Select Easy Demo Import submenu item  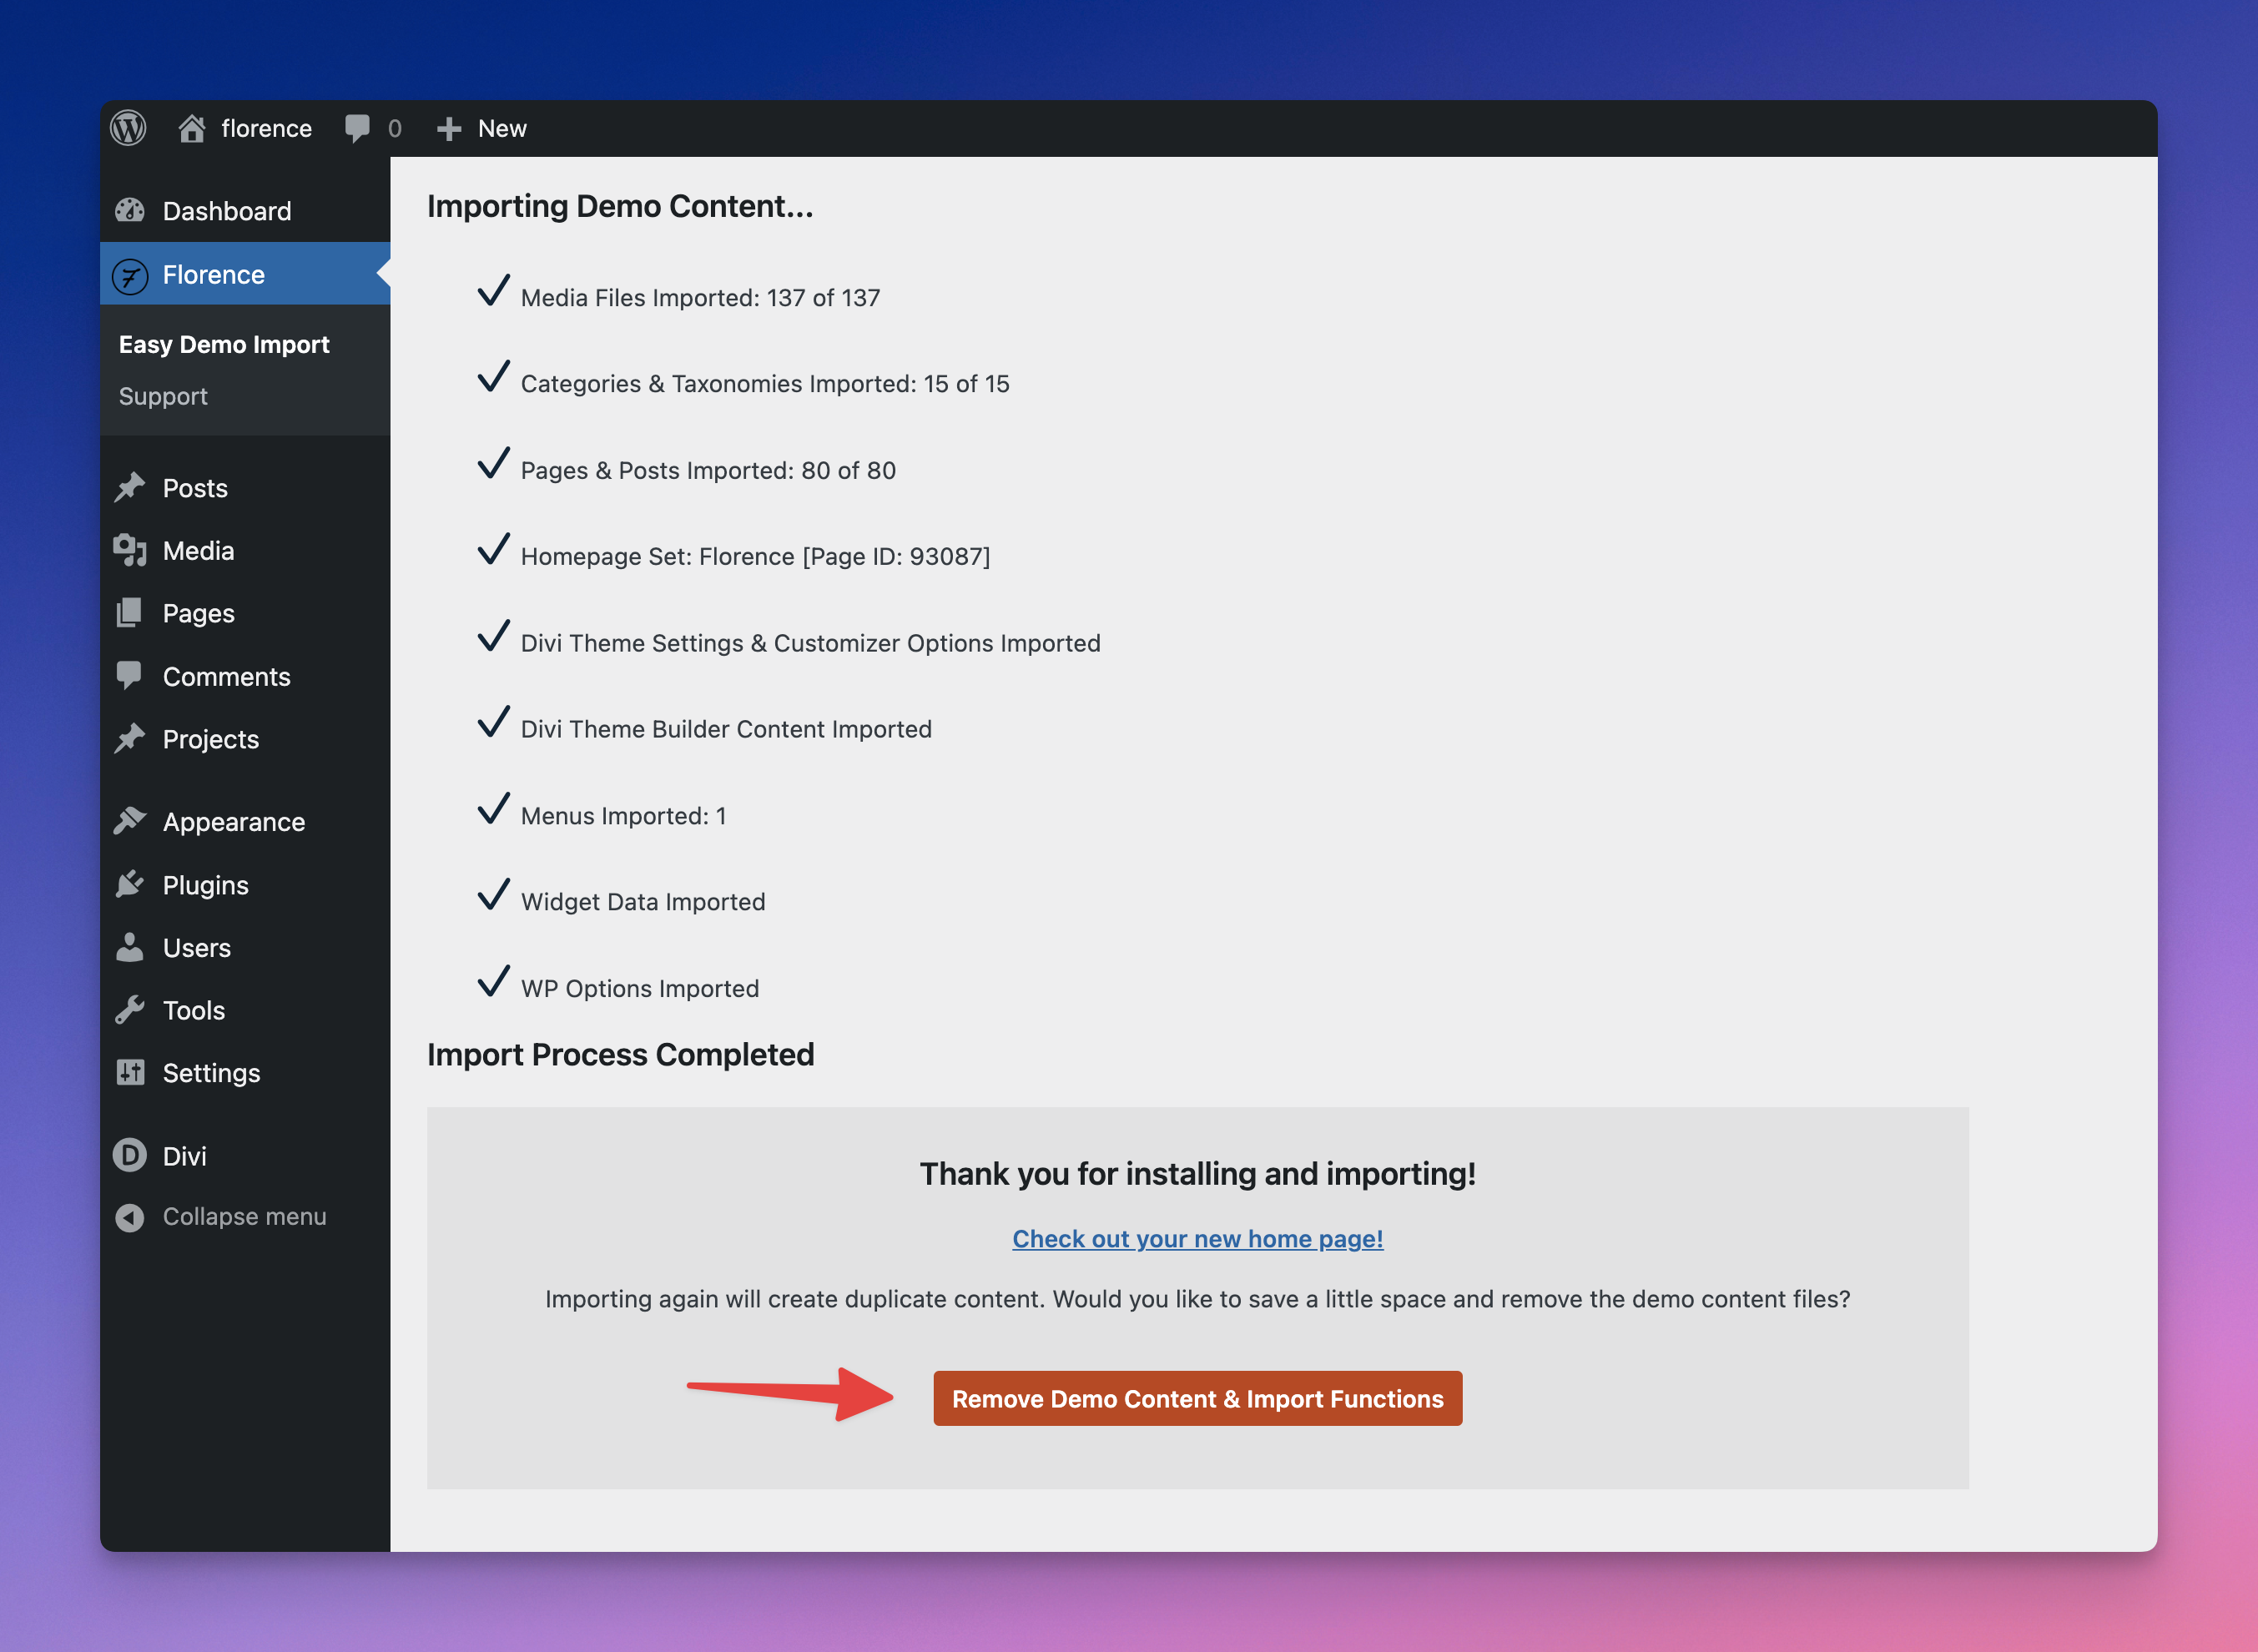224,345
